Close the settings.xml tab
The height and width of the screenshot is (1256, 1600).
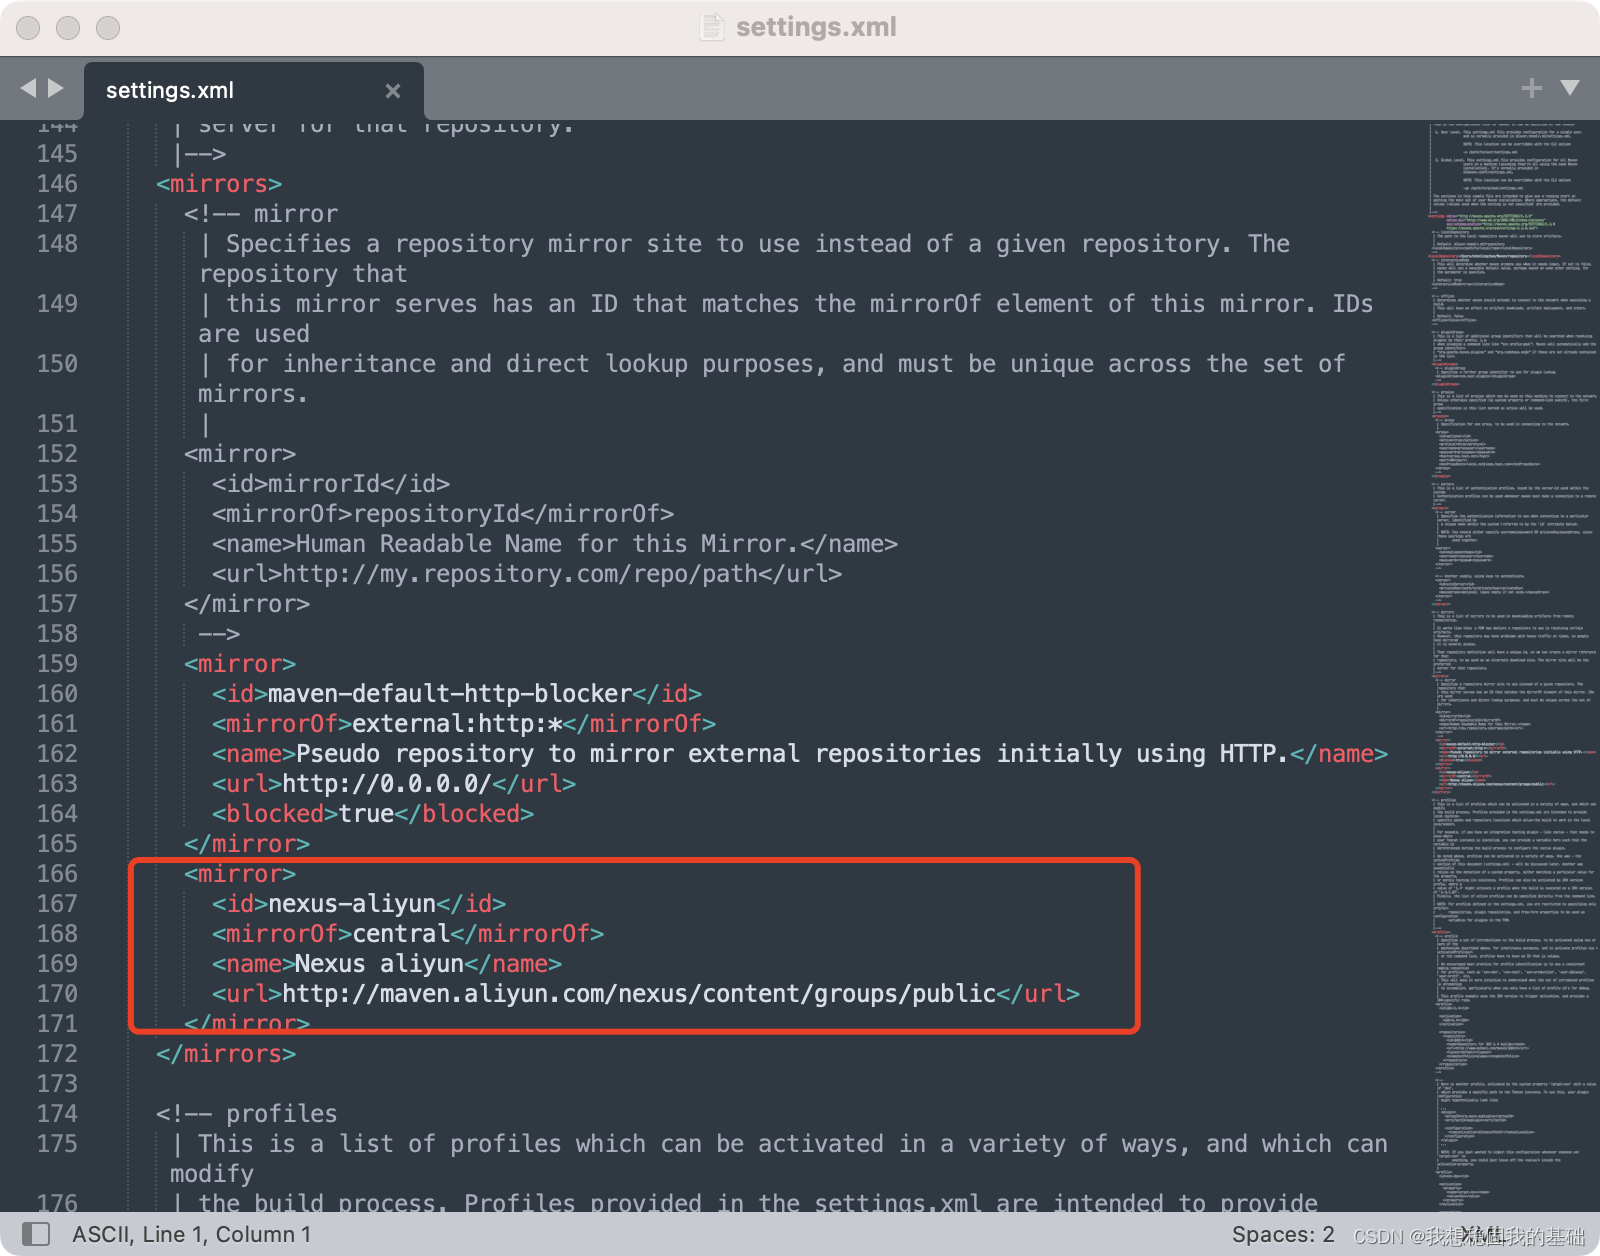pos(393,91)
